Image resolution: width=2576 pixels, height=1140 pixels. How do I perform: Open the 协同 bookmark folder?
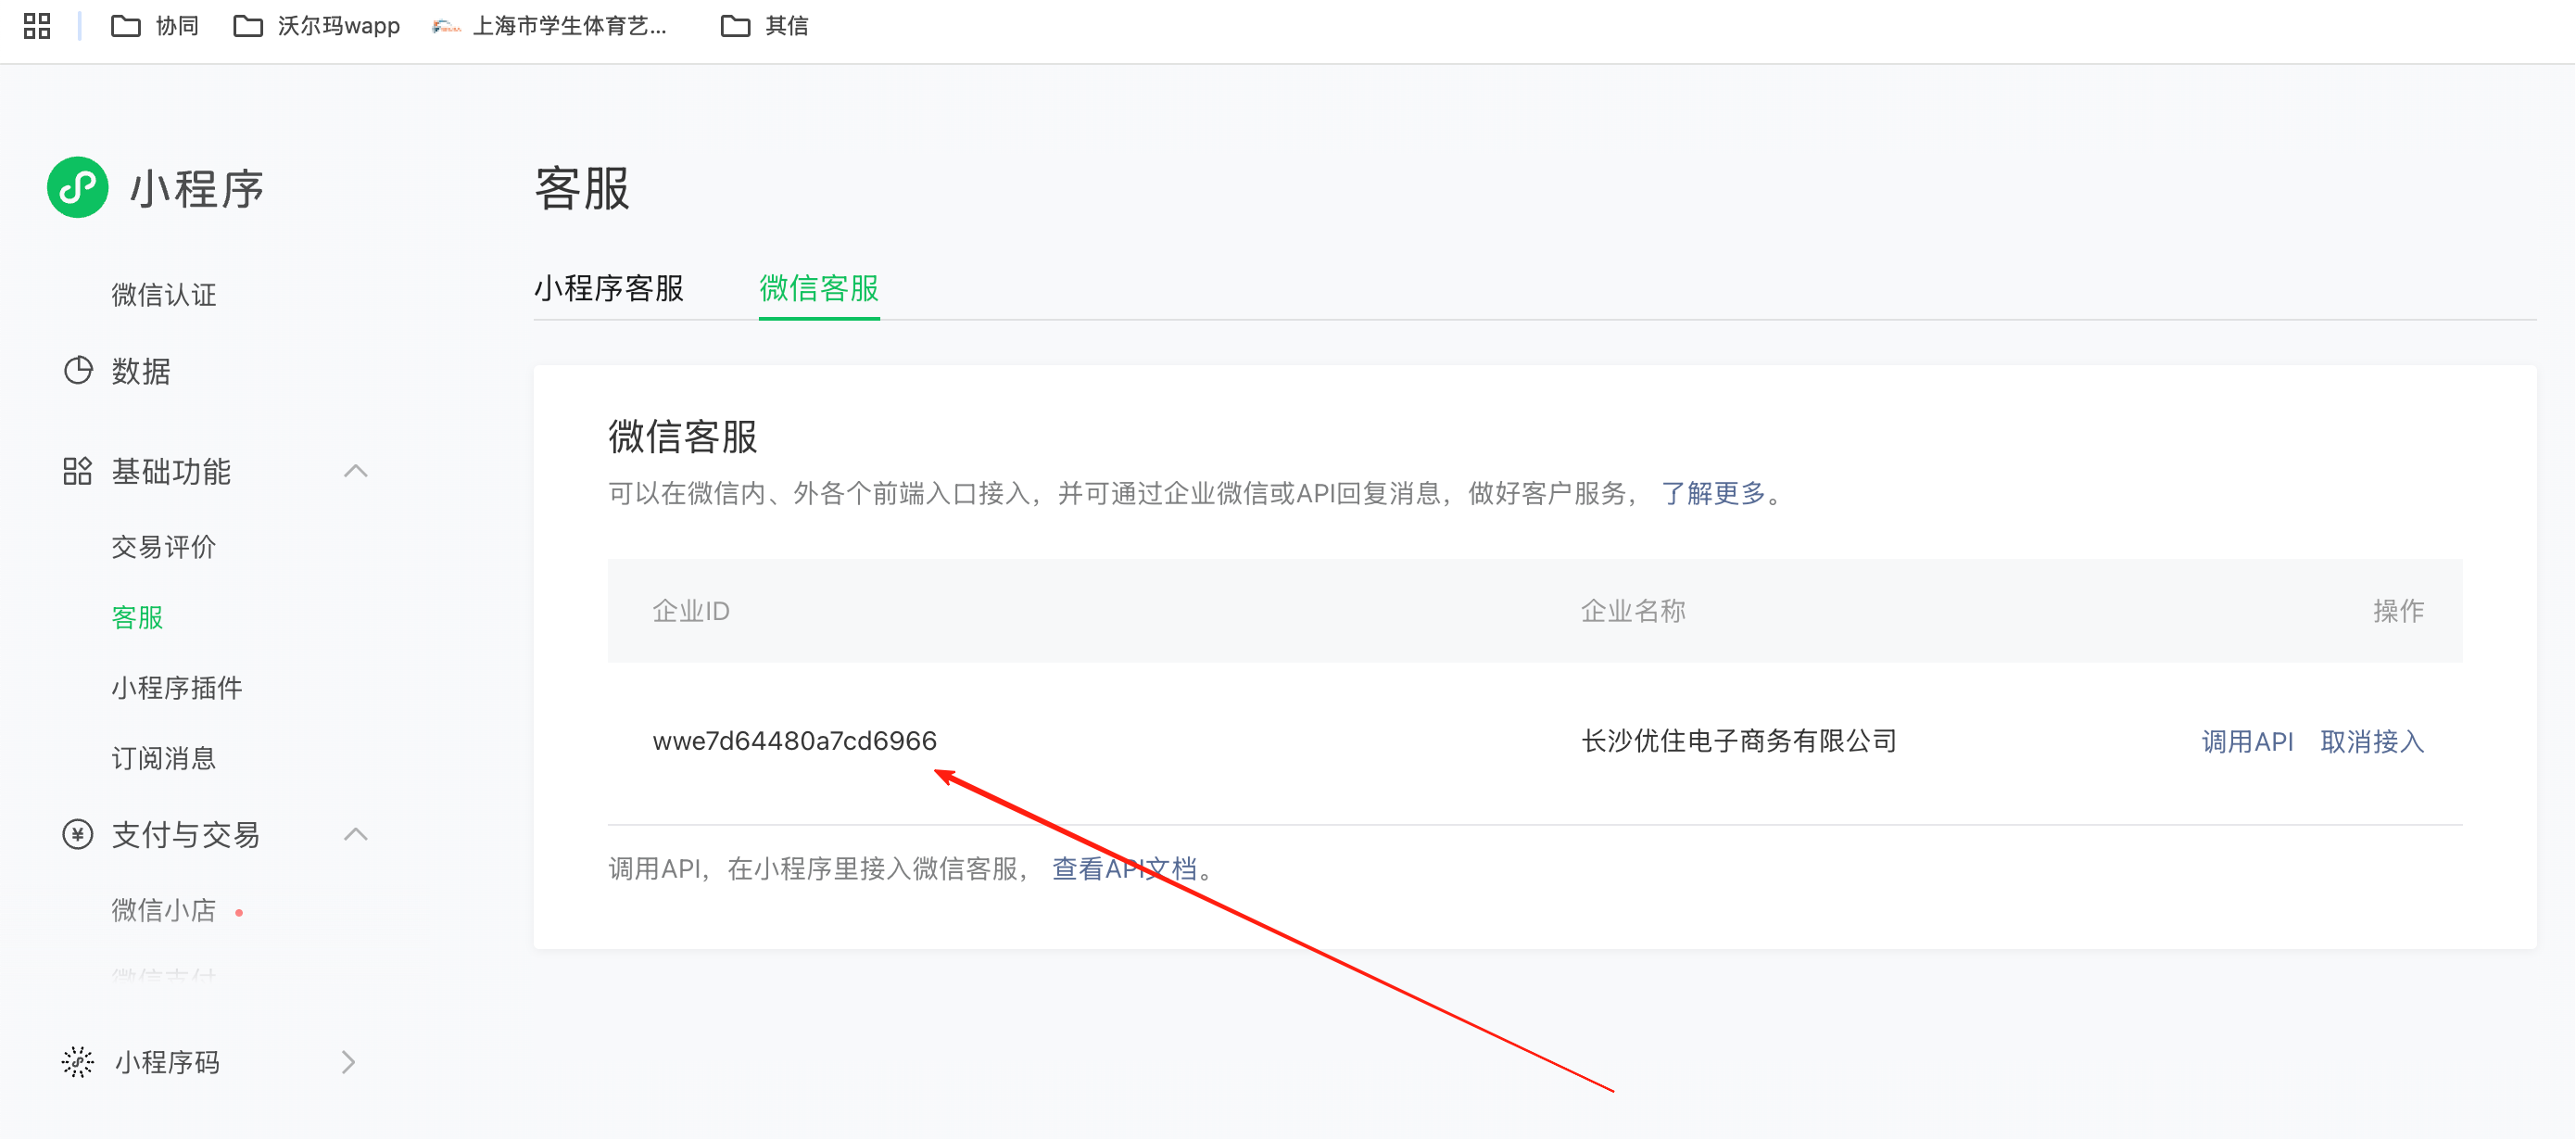pyautogui.click(x=155, y=26)
